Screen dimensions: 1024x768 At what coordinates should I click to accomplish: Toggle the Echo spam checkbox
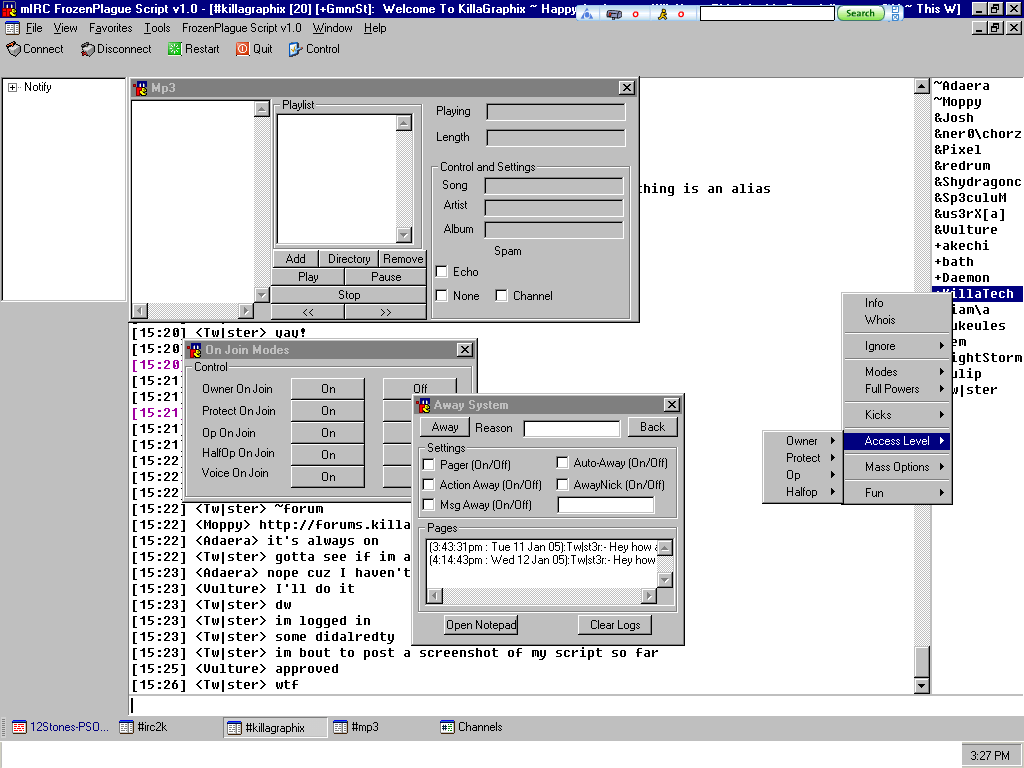[x=441, y=272]
